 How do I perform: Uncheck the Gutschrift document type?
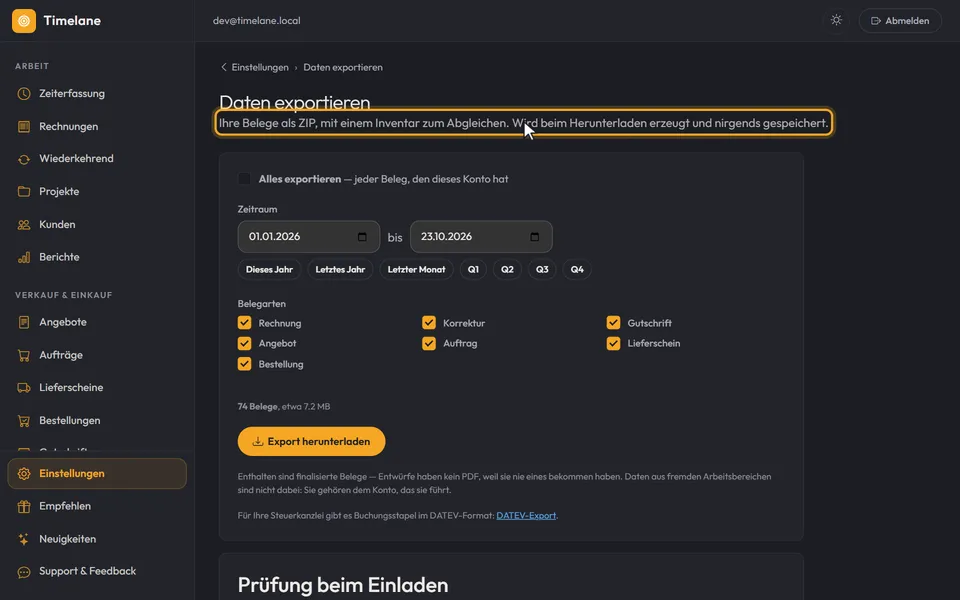[x=613, y=323]
